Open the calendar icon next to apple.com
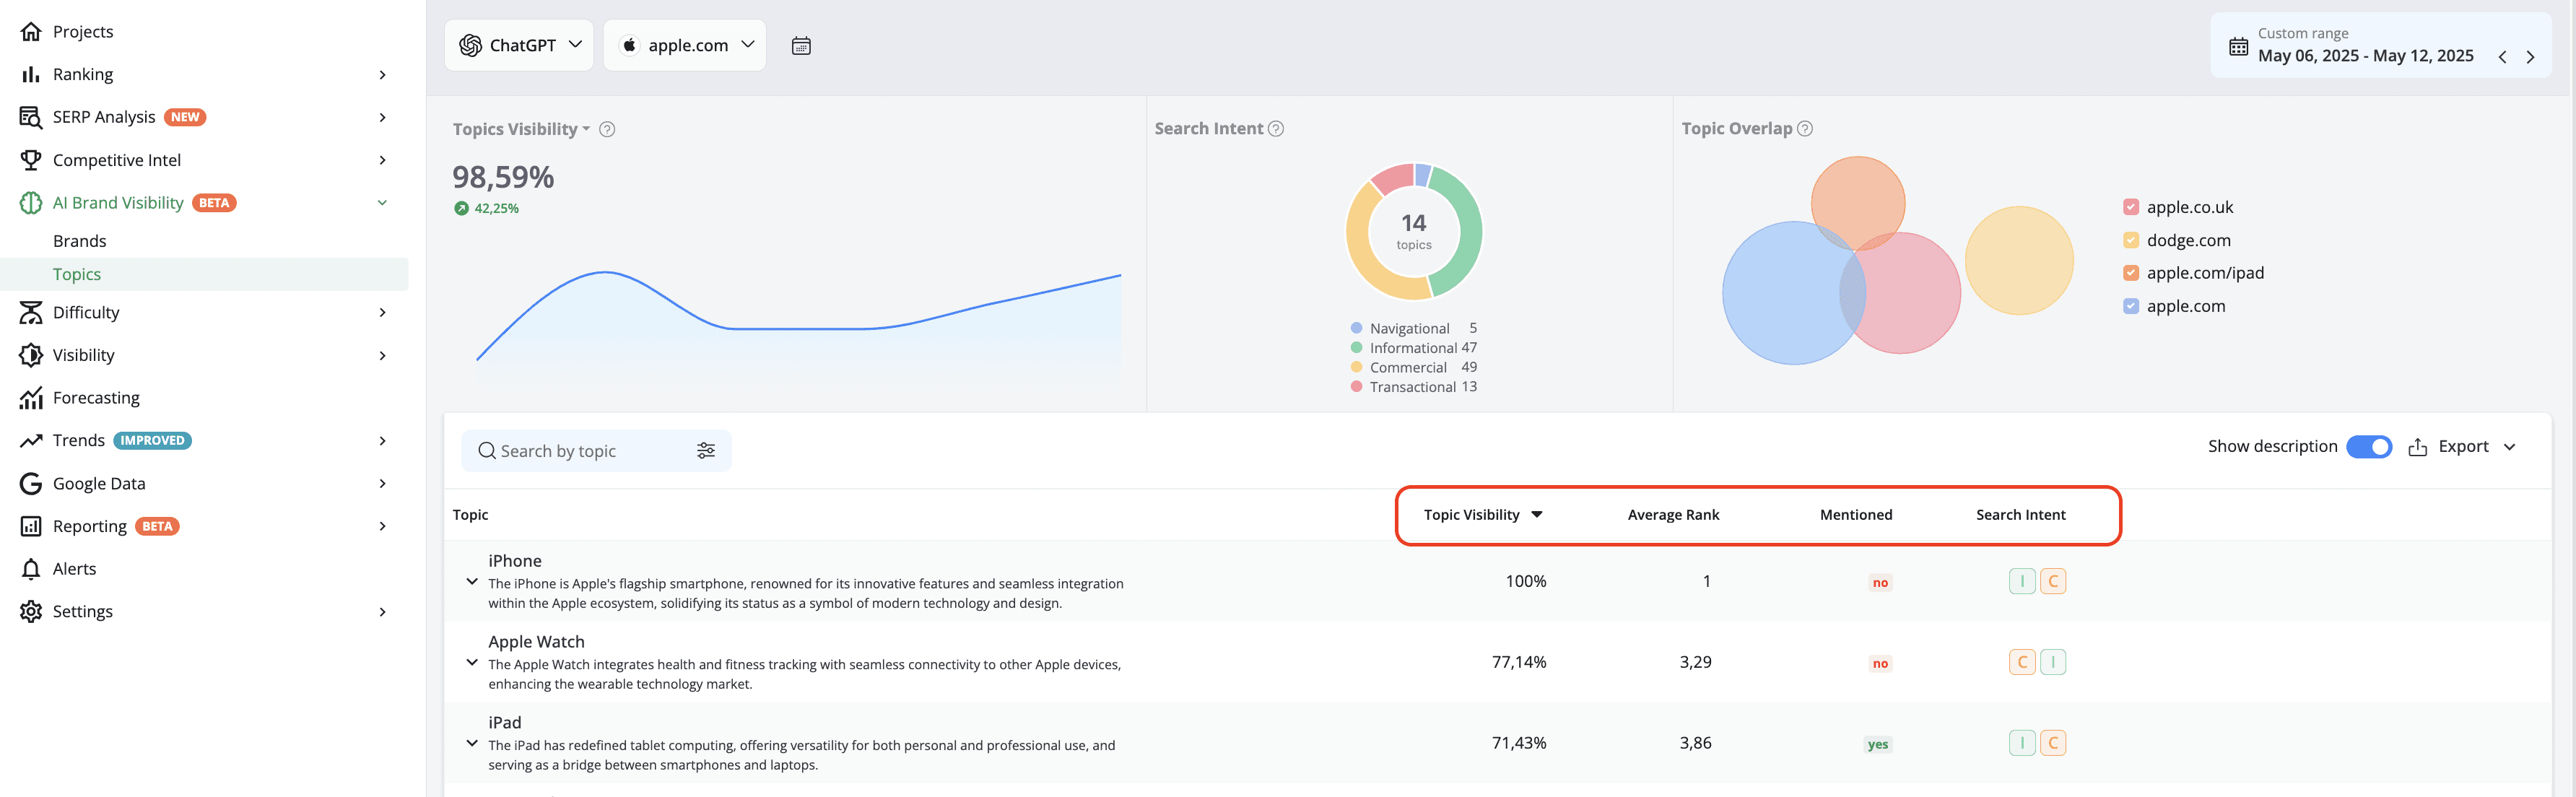This screenshot has height=797, width=2576. (x=801, y=46)
